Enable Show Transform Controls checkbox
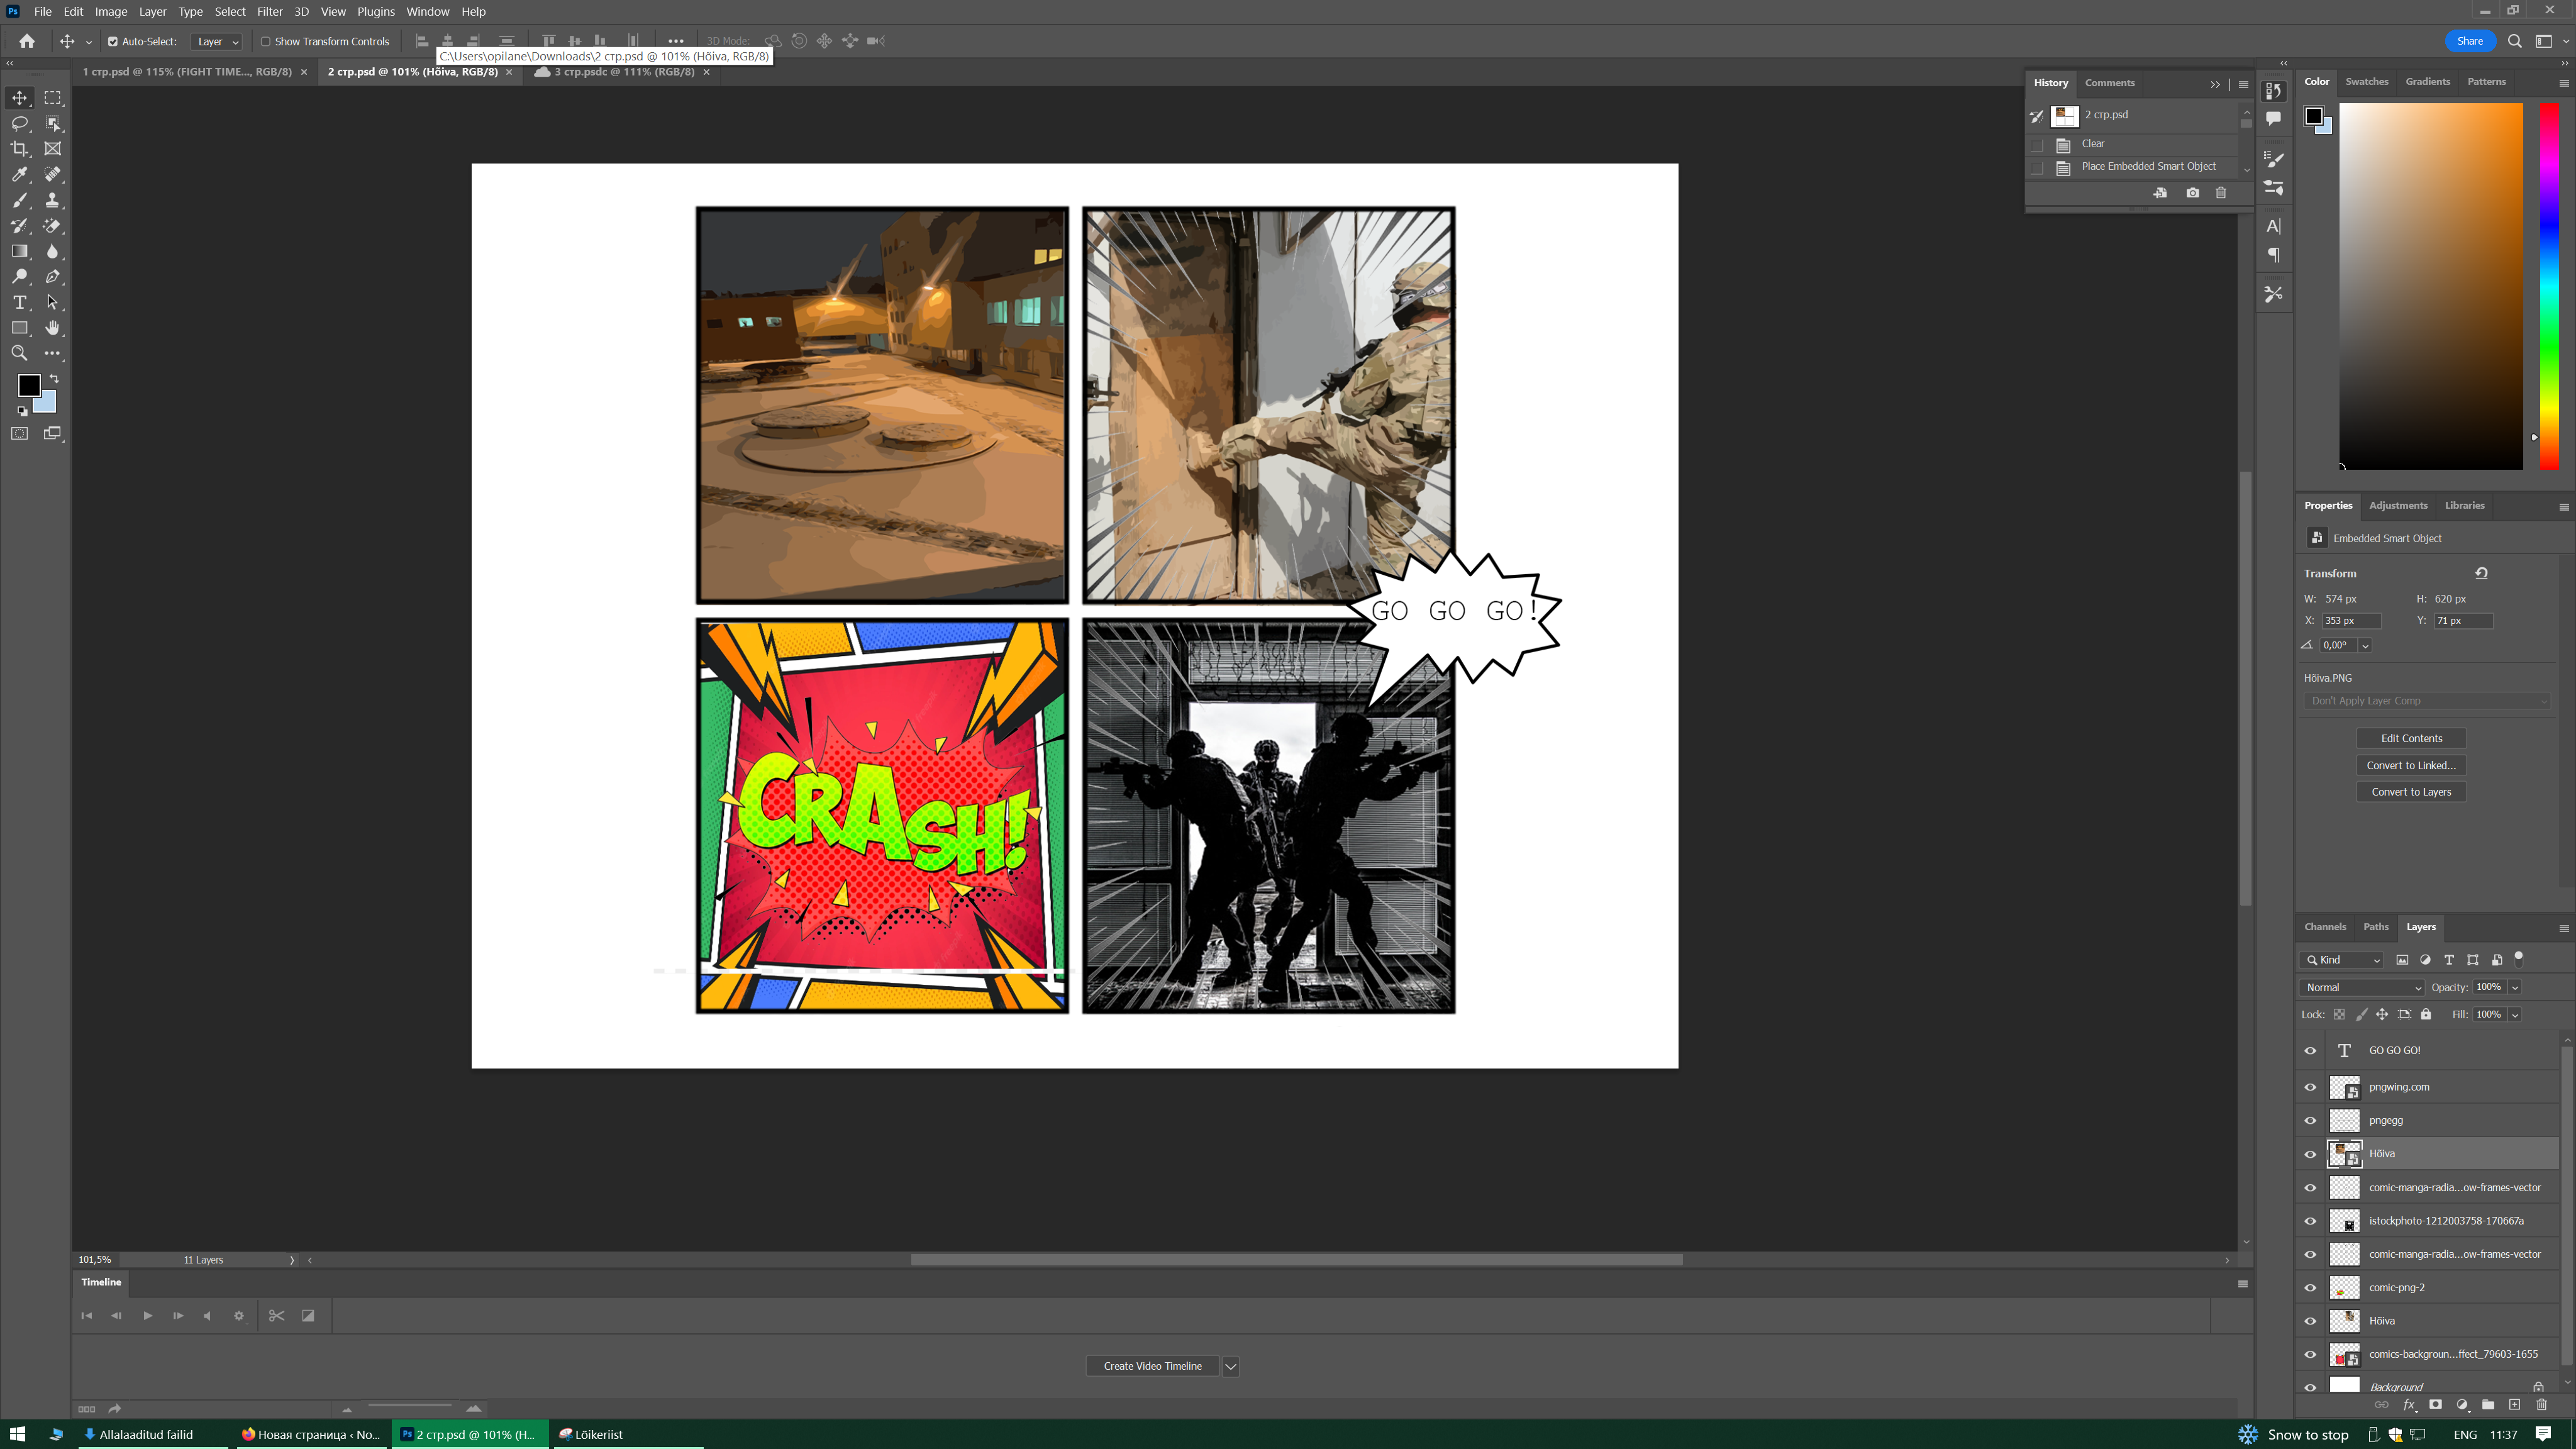Viewport: 2576px width, 1449px height. coord(266,42)
